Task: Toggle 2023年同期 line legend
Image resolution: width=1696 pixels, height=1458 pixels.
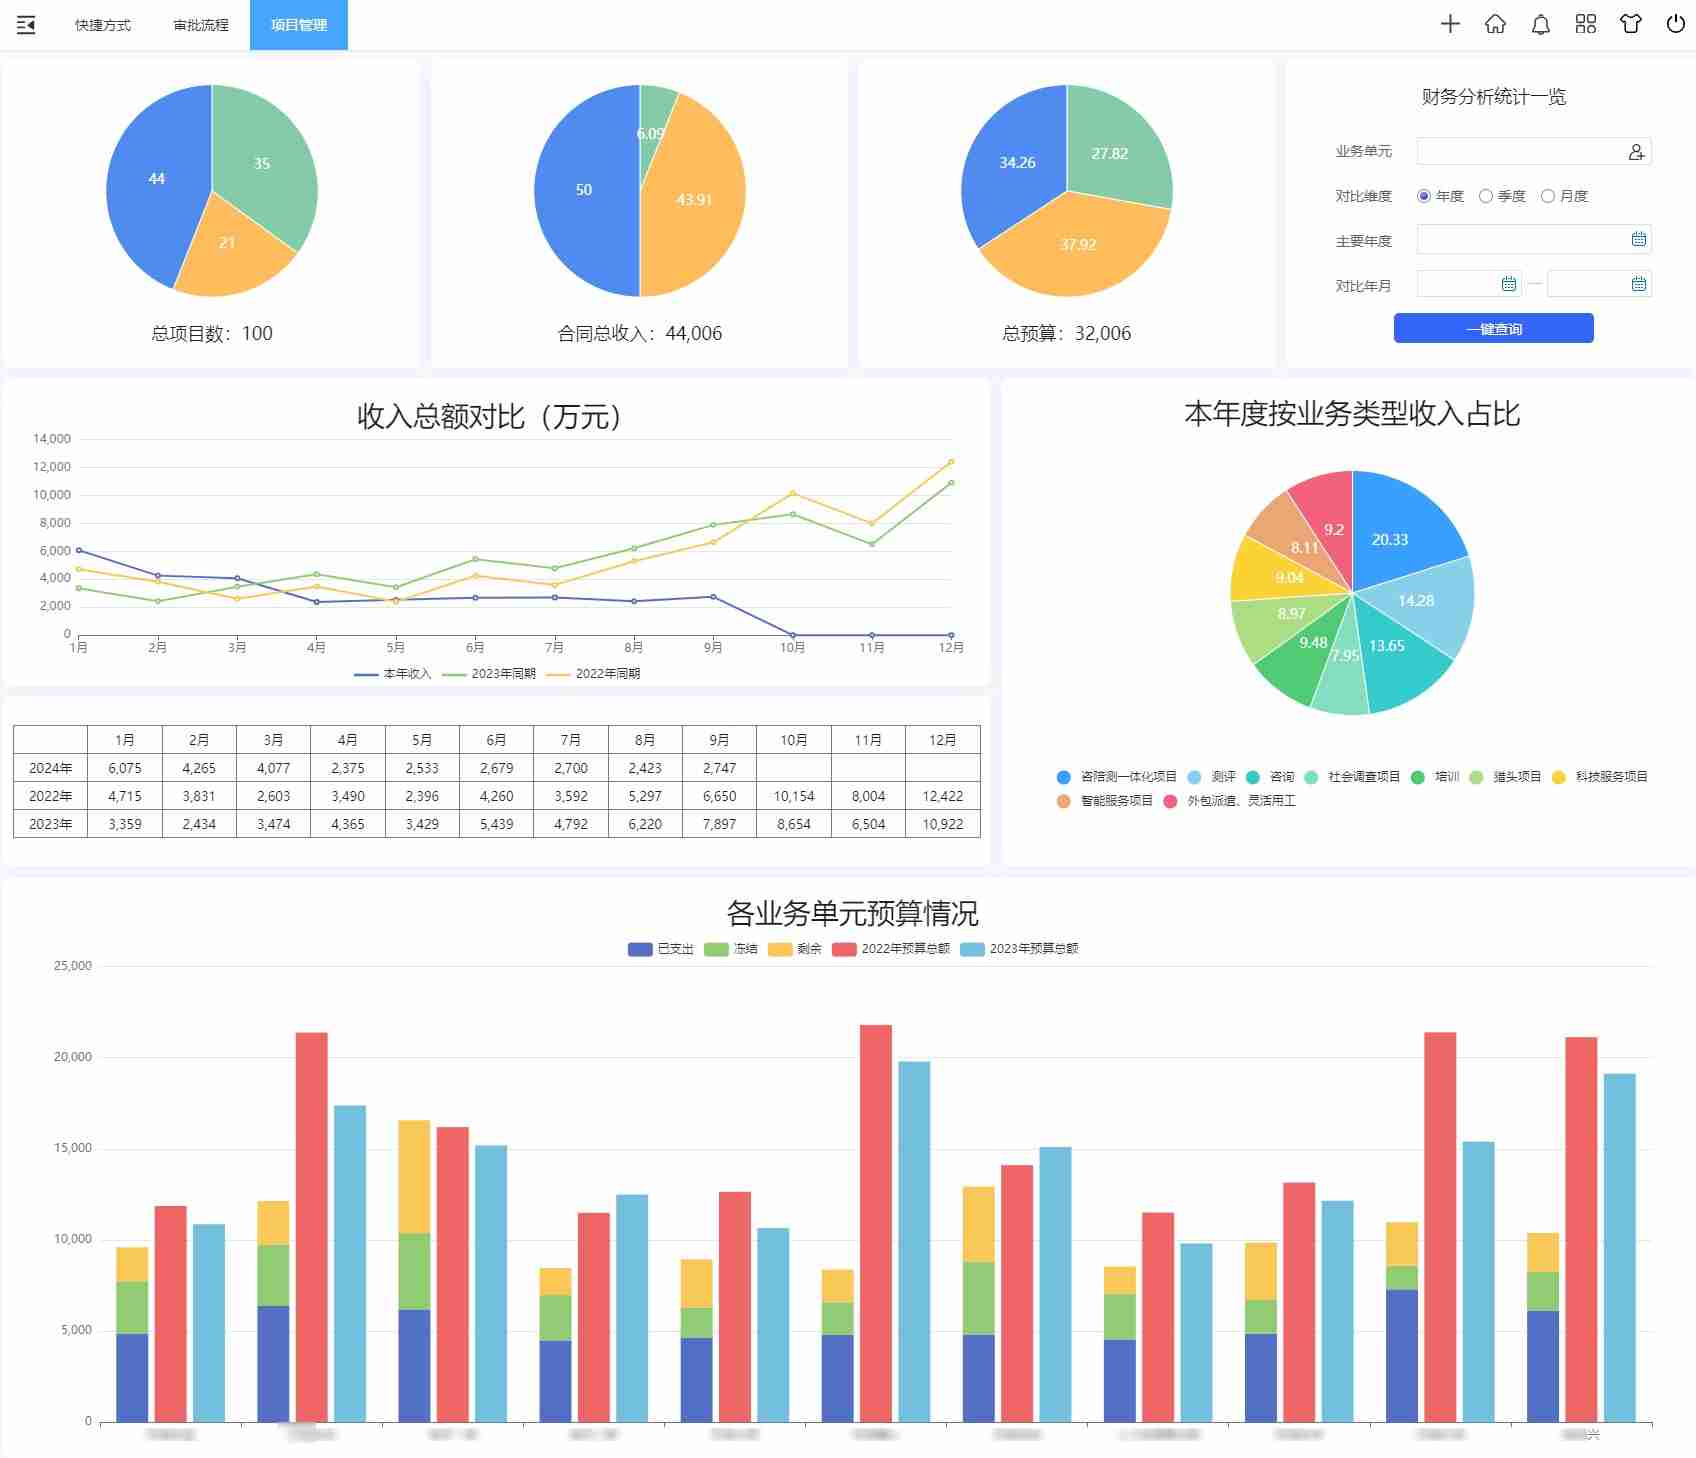Action: click(489, 674)
